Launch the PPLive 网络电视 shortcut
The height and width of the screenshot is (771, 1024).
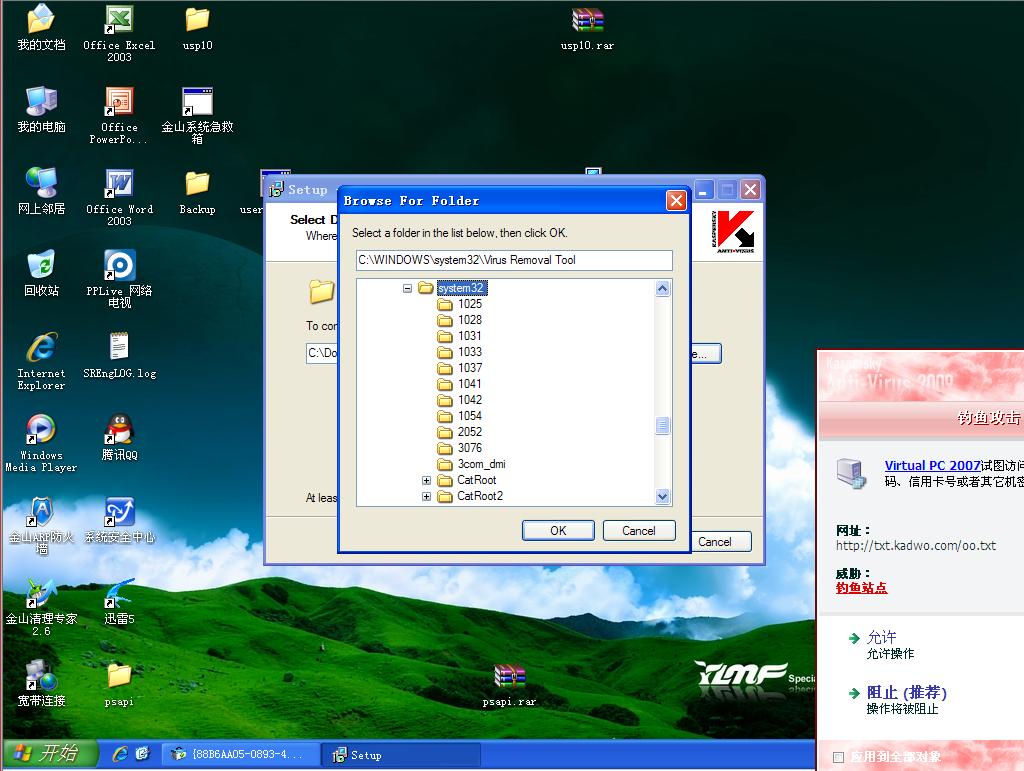click(x=119, y=267)
